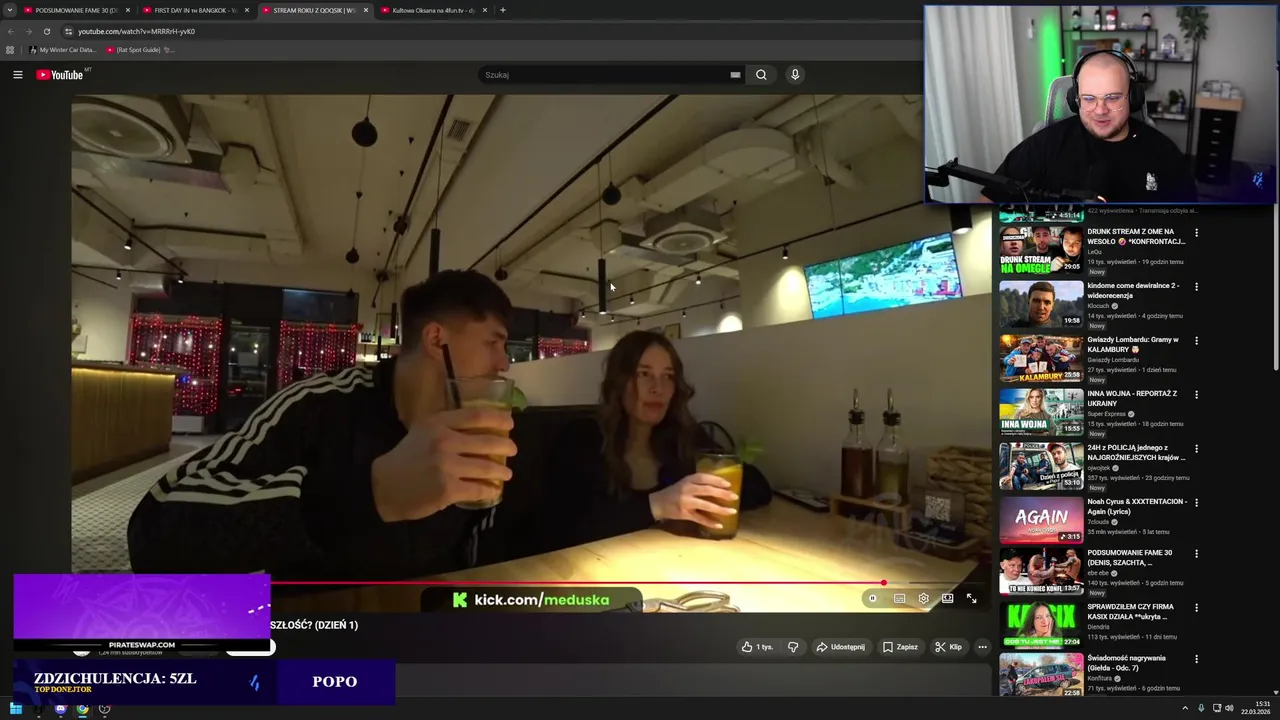Open the 24H z POLICJĄ video title
The image size is (1280, 720).
tap(1136, 452)
